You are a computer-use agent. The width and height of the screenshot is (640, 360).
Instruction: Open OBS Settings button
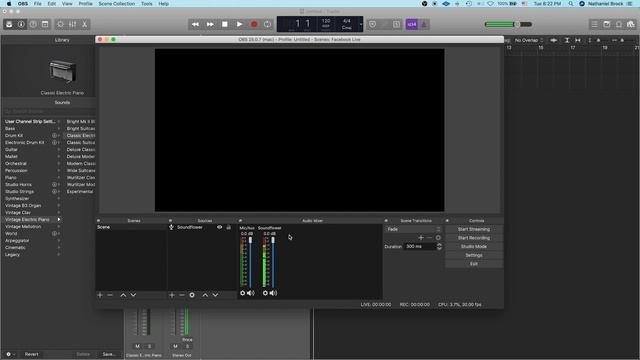click(473, 255)
